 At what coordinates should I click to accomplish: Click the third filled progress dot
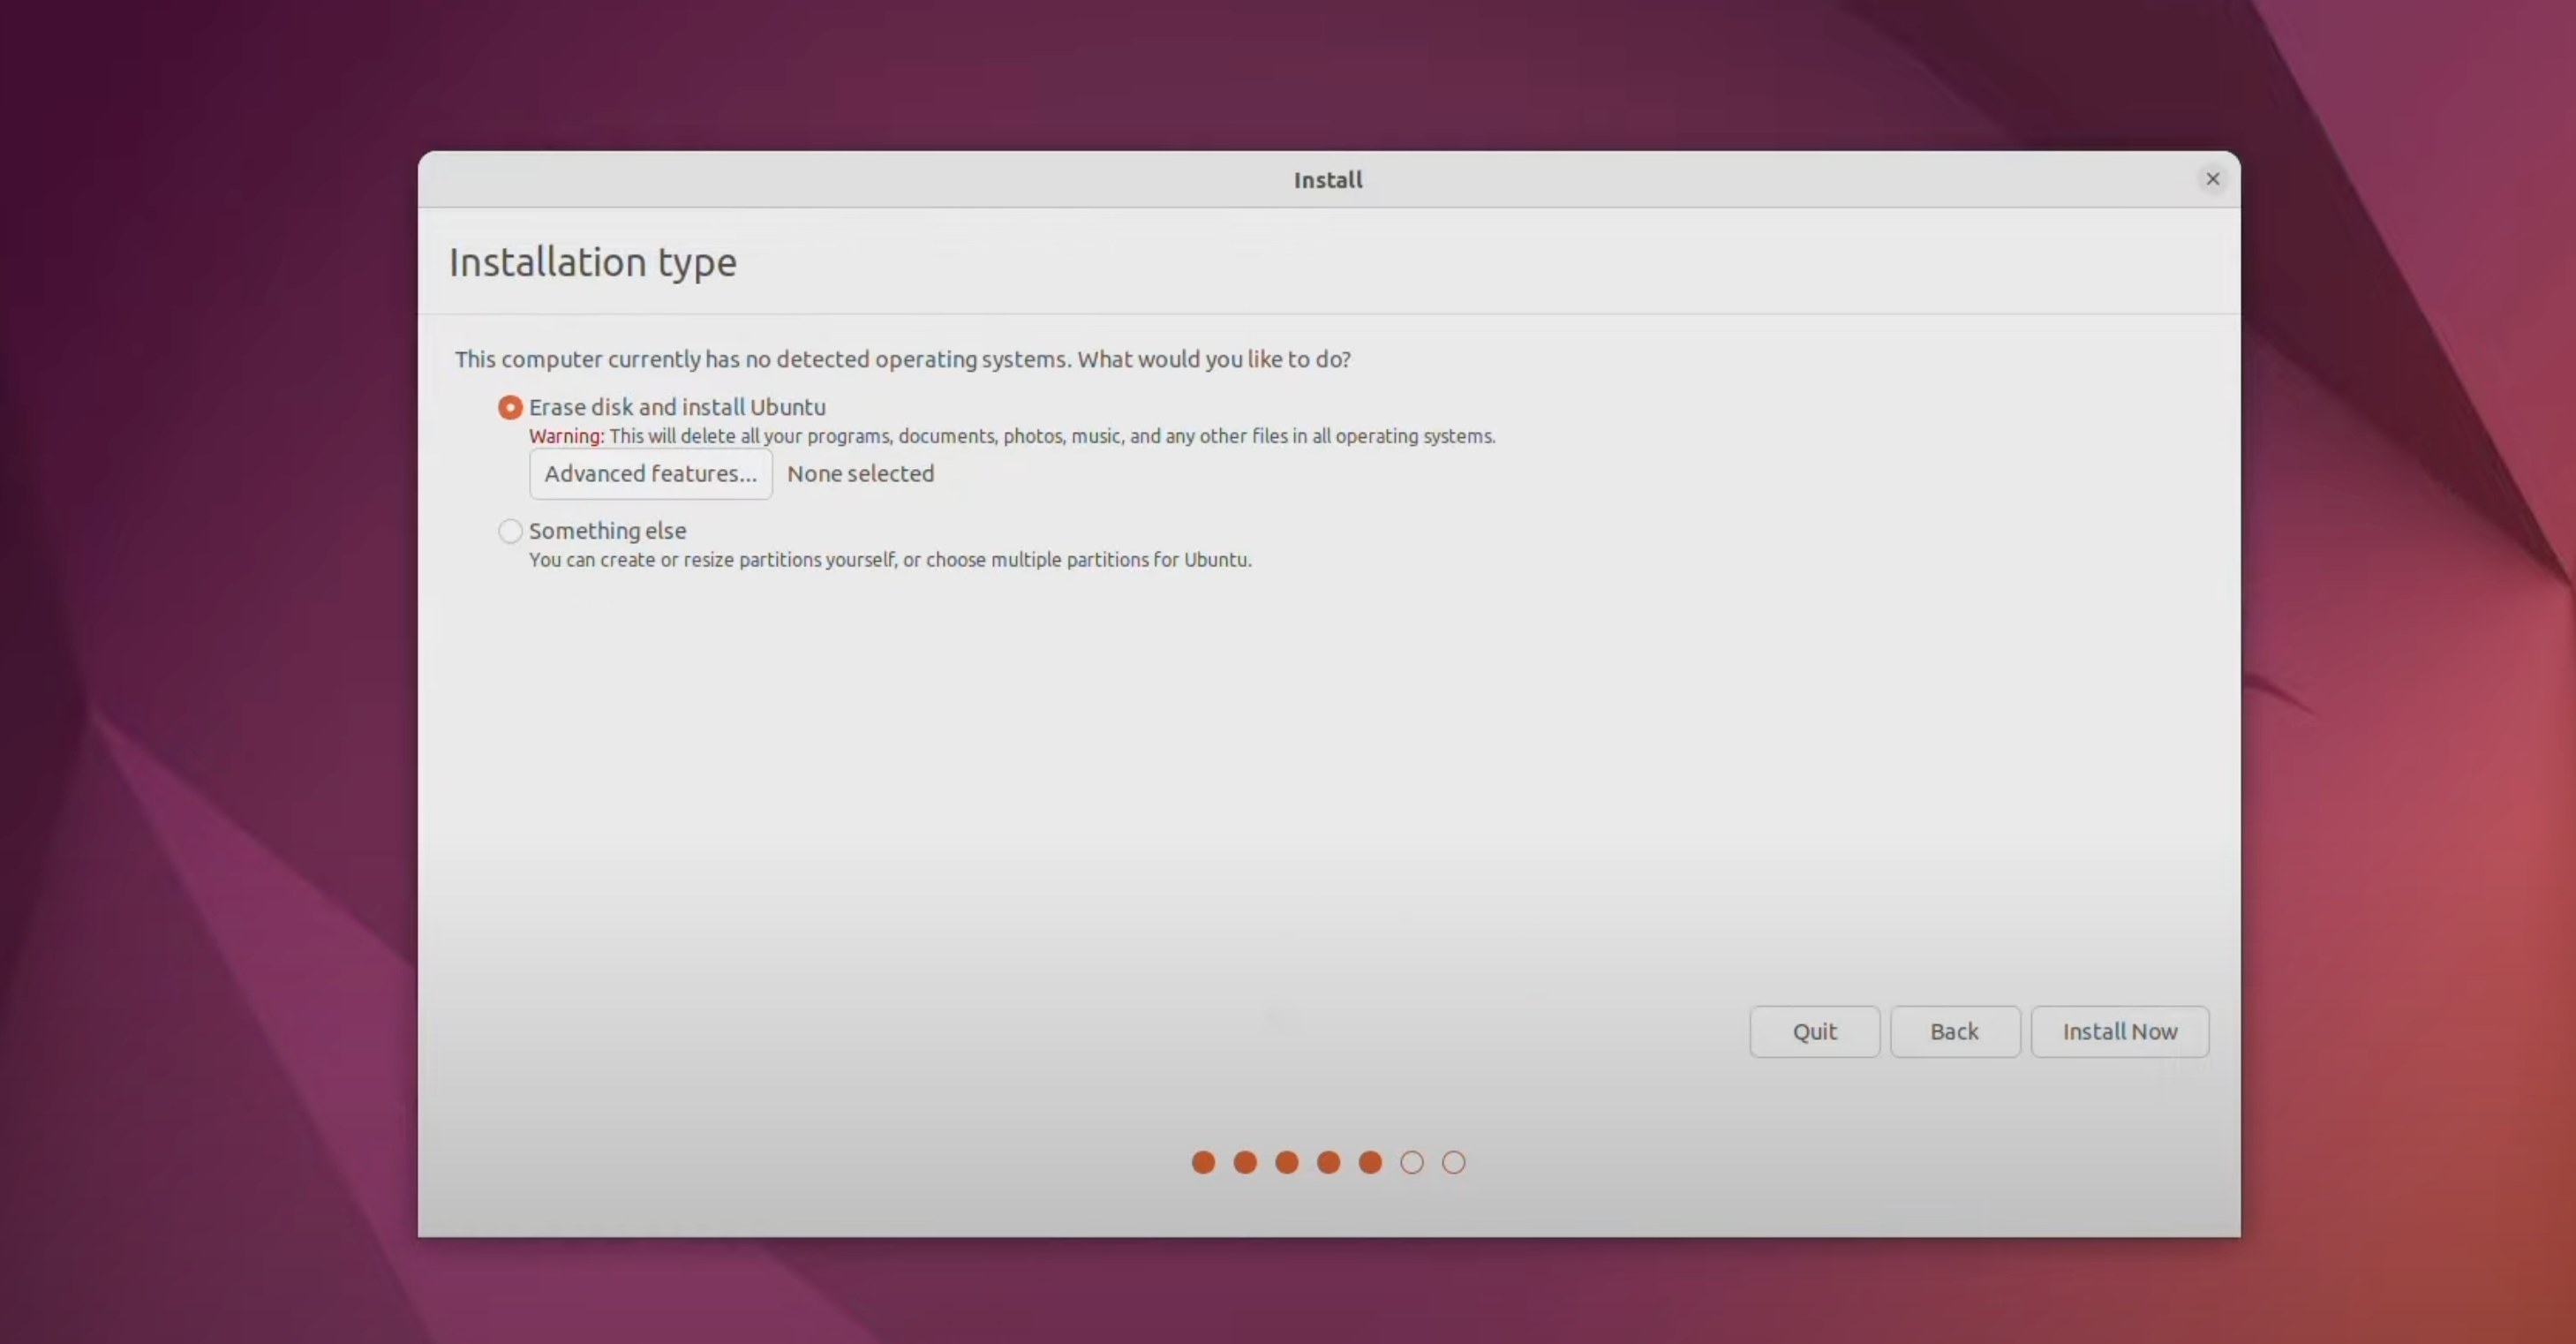[x=1287, y=1162]
